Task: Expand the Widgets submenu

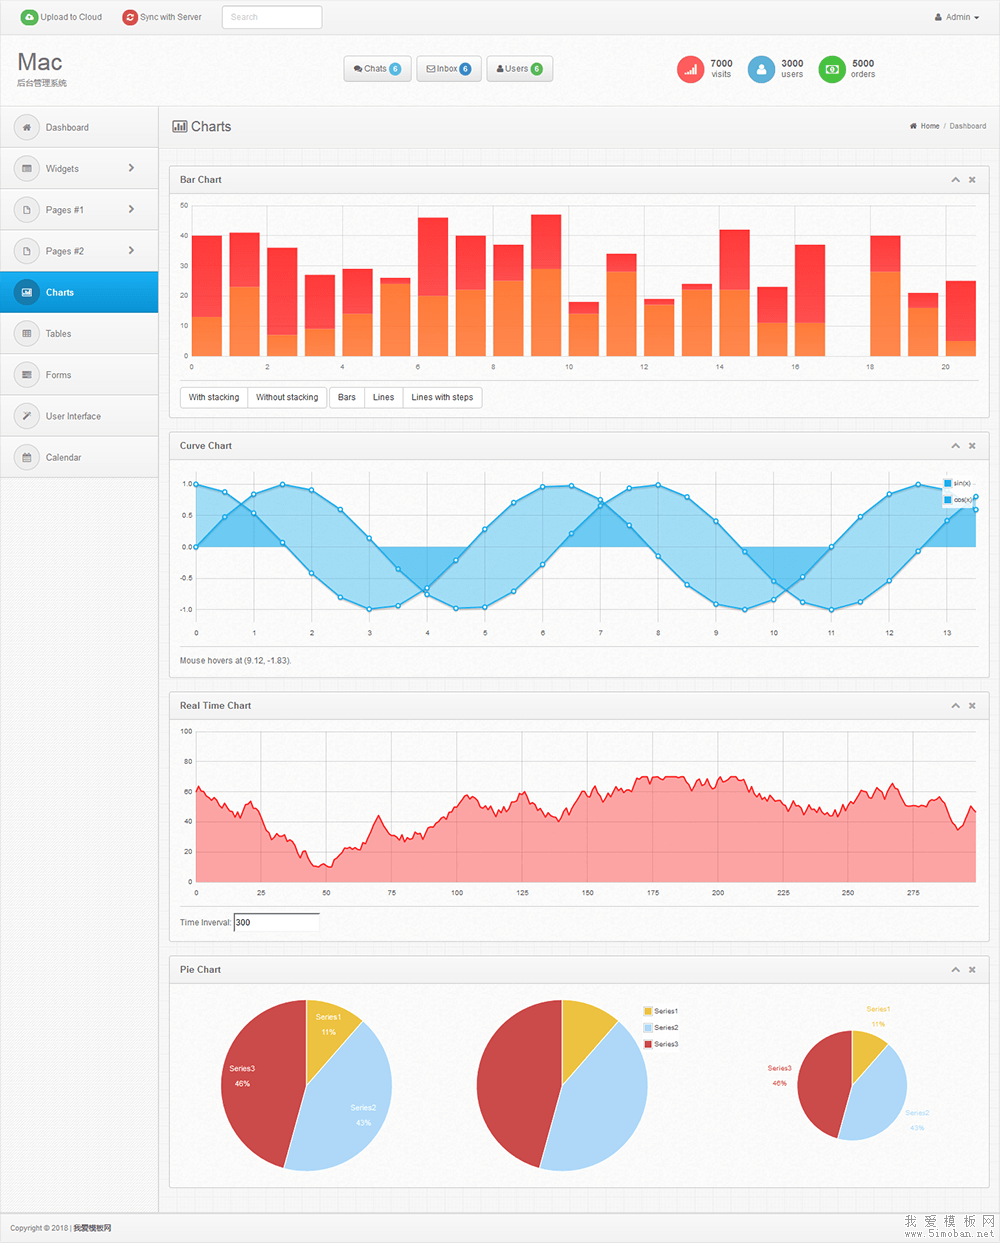Action: coord(131,168)
